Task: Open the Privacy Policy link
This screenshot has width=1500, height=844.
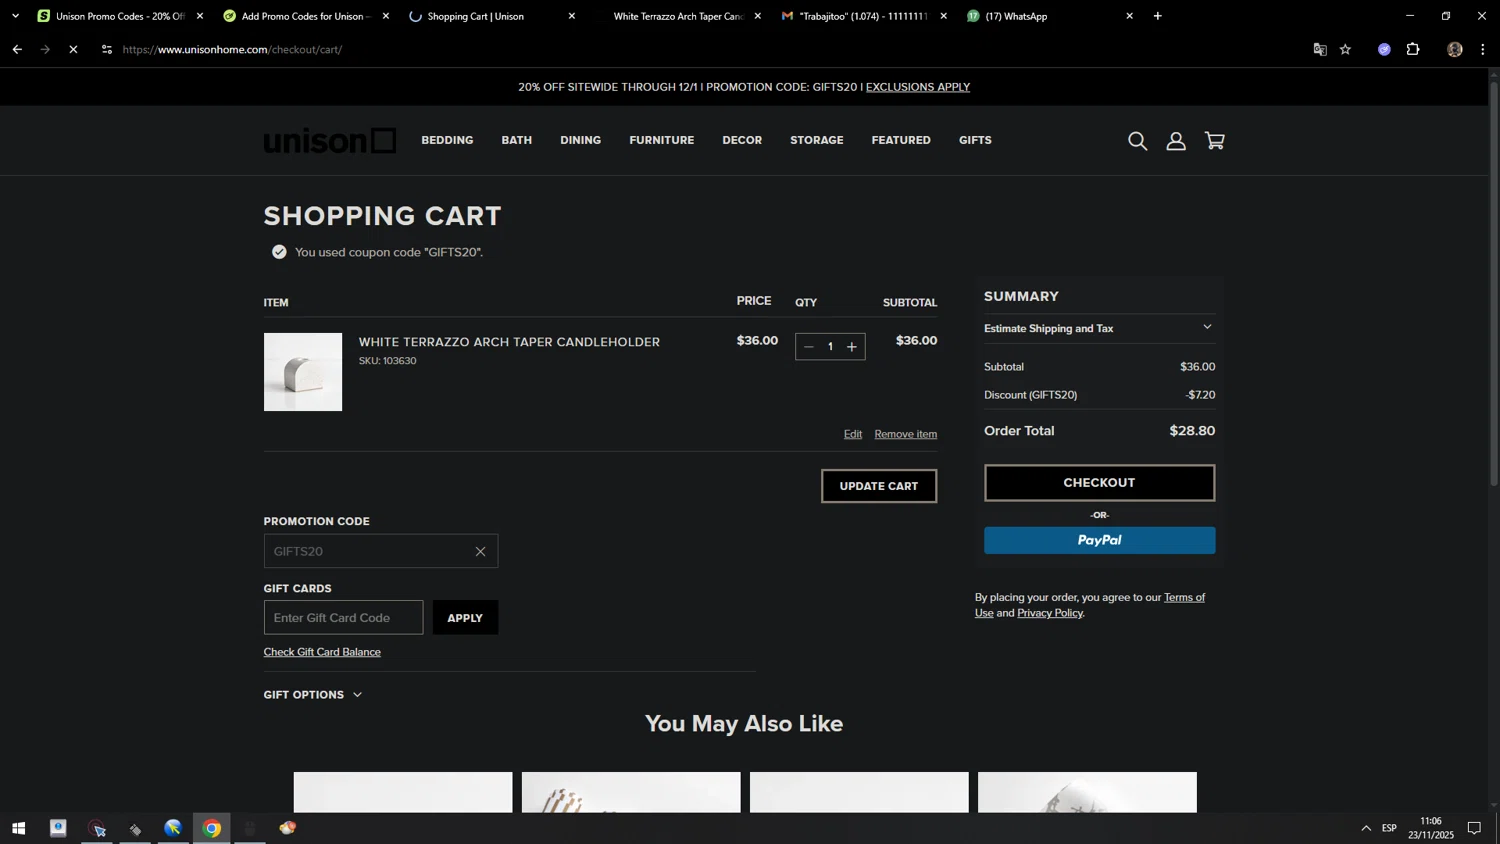Action: pos(1050,613)
